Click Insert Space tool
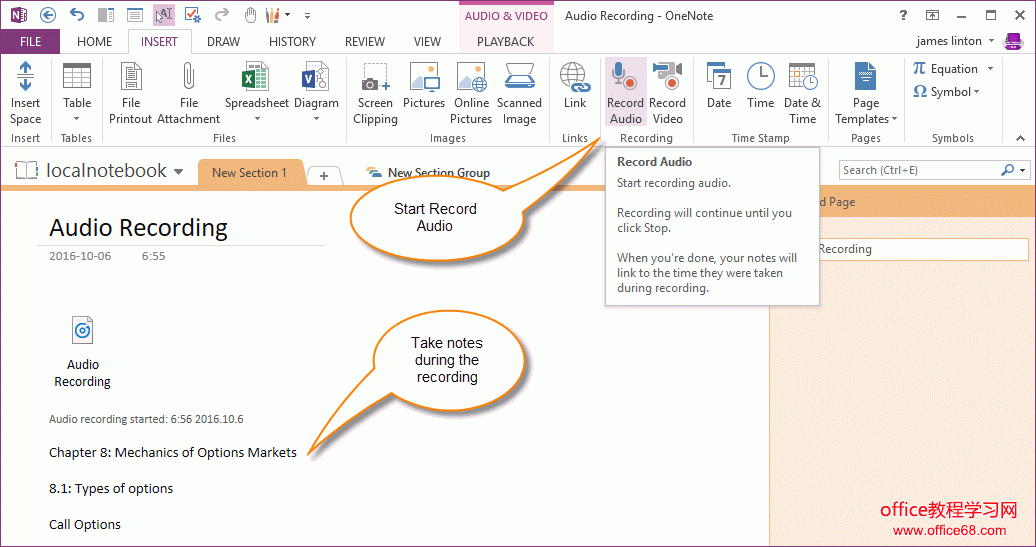 (x=25, y=93)
